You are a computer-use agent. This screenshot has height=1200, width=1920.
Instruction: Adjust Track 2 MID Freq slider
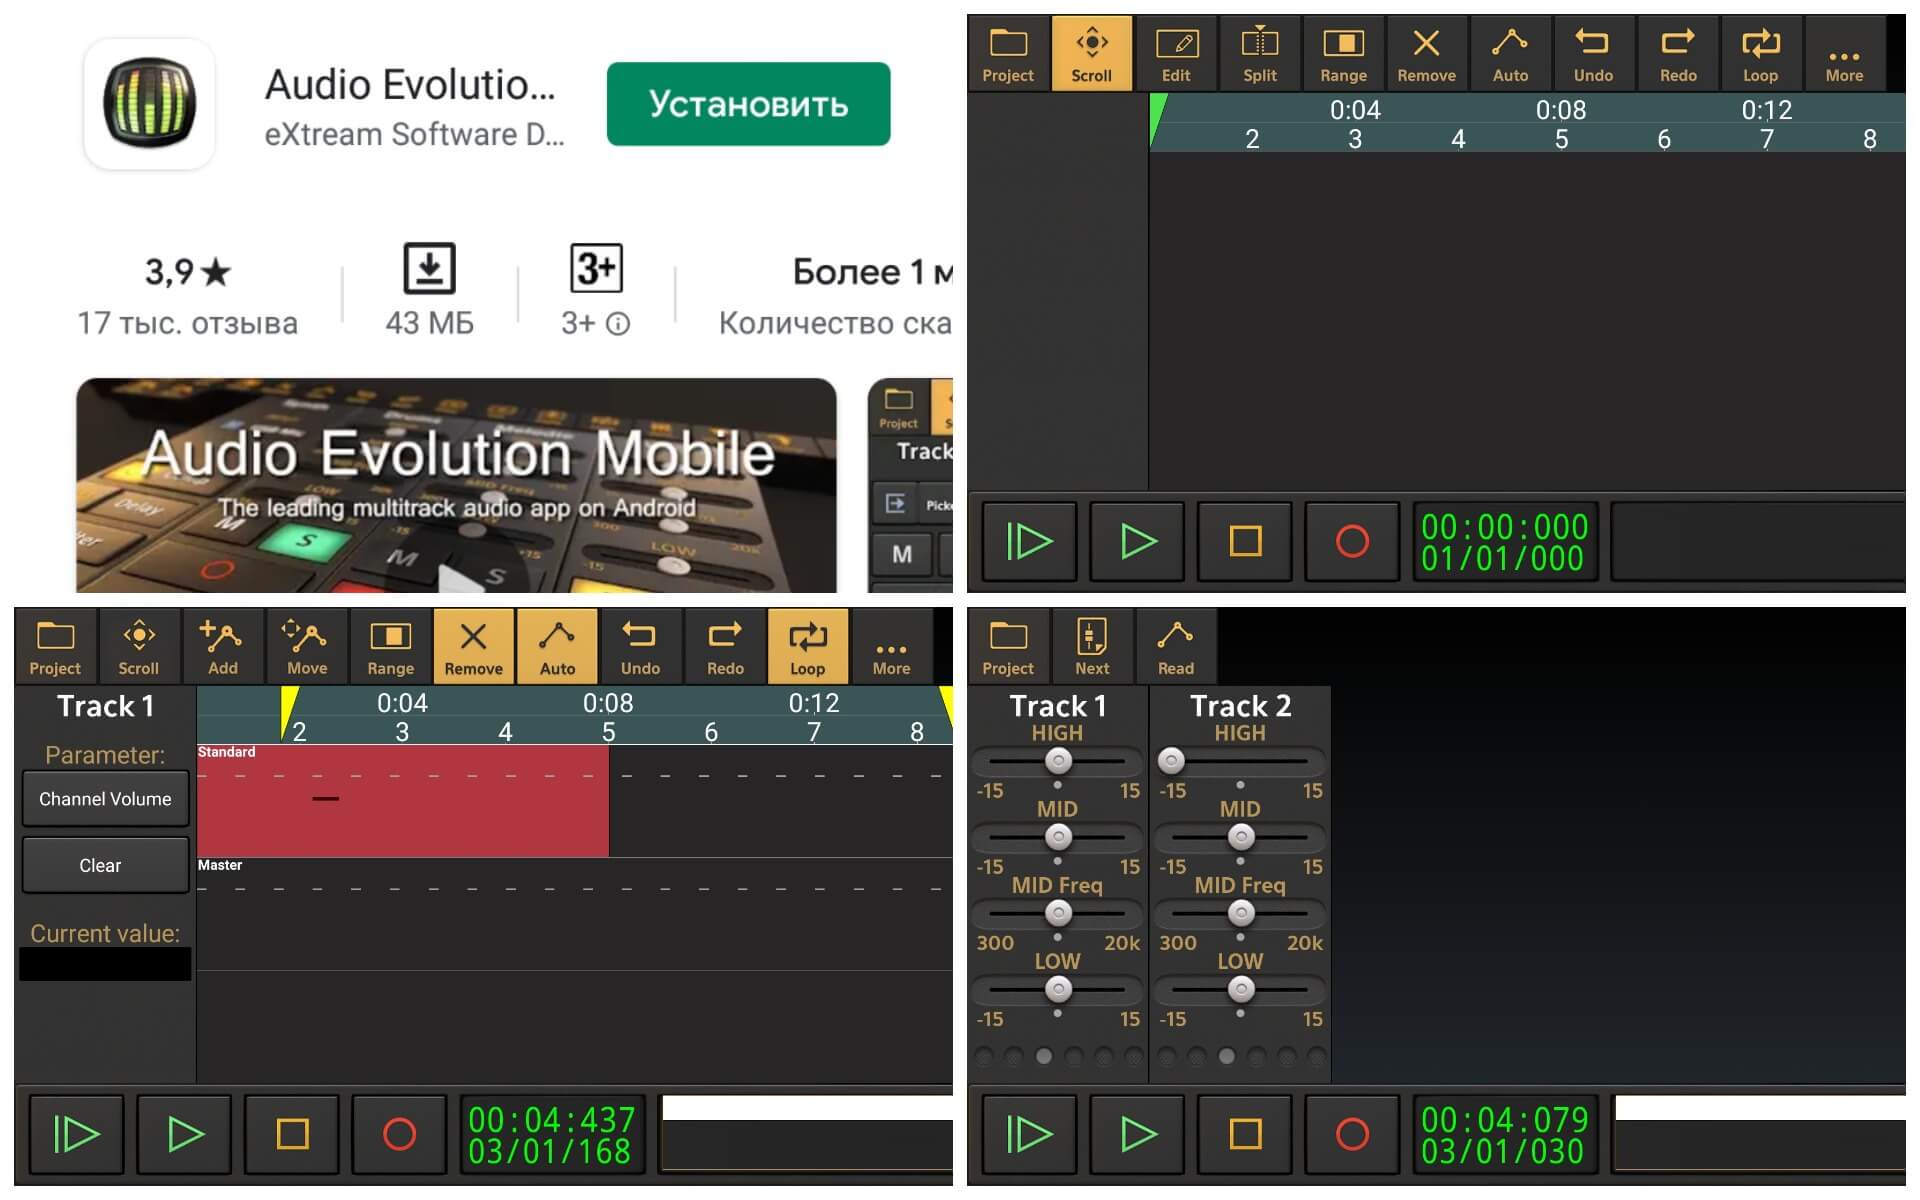(1241, 914)
